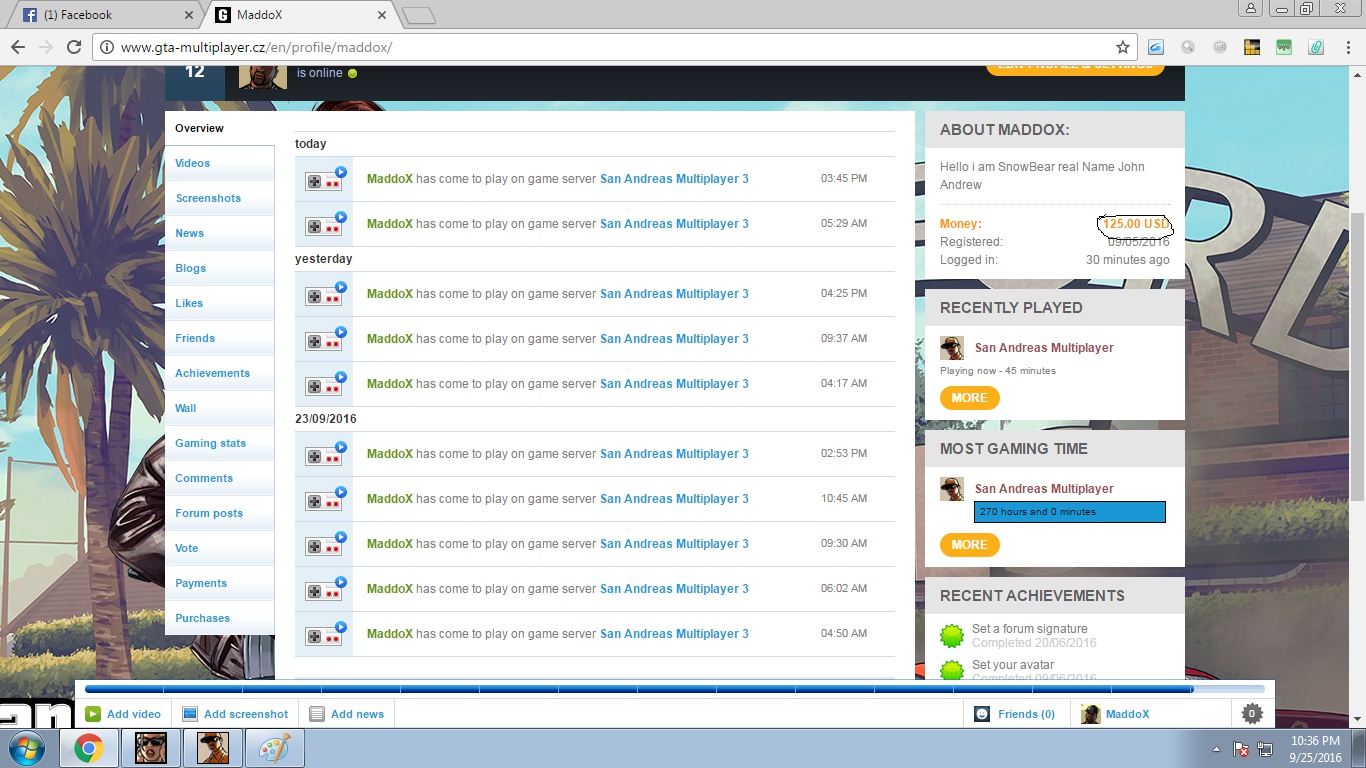Open a new browser tab
The height and width of the screenshot is (768, 1366).
[419, 15]
